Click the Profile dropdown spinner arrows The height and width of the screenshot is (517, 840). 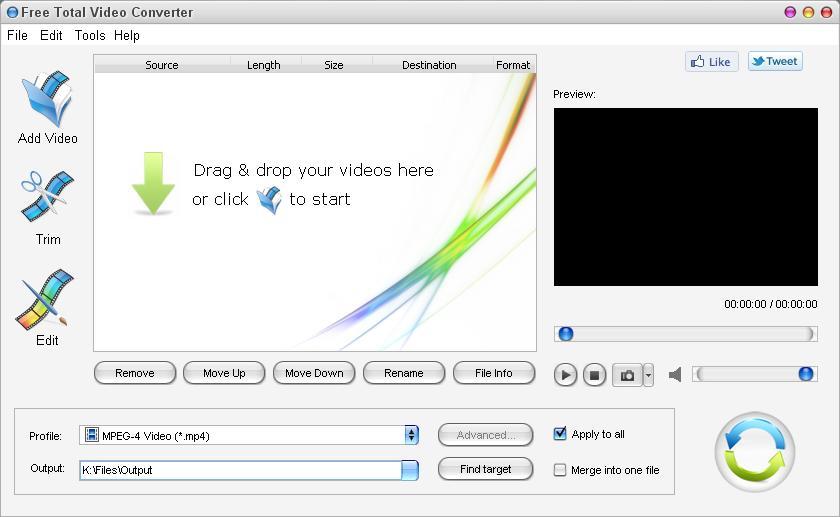point(411,435)
